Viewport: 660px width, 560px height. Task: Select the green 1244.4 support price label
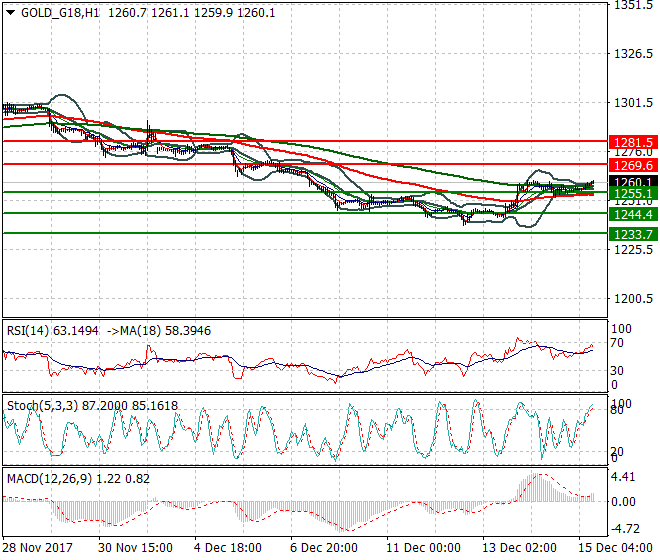pyautogui.click(x=633, y=215)
